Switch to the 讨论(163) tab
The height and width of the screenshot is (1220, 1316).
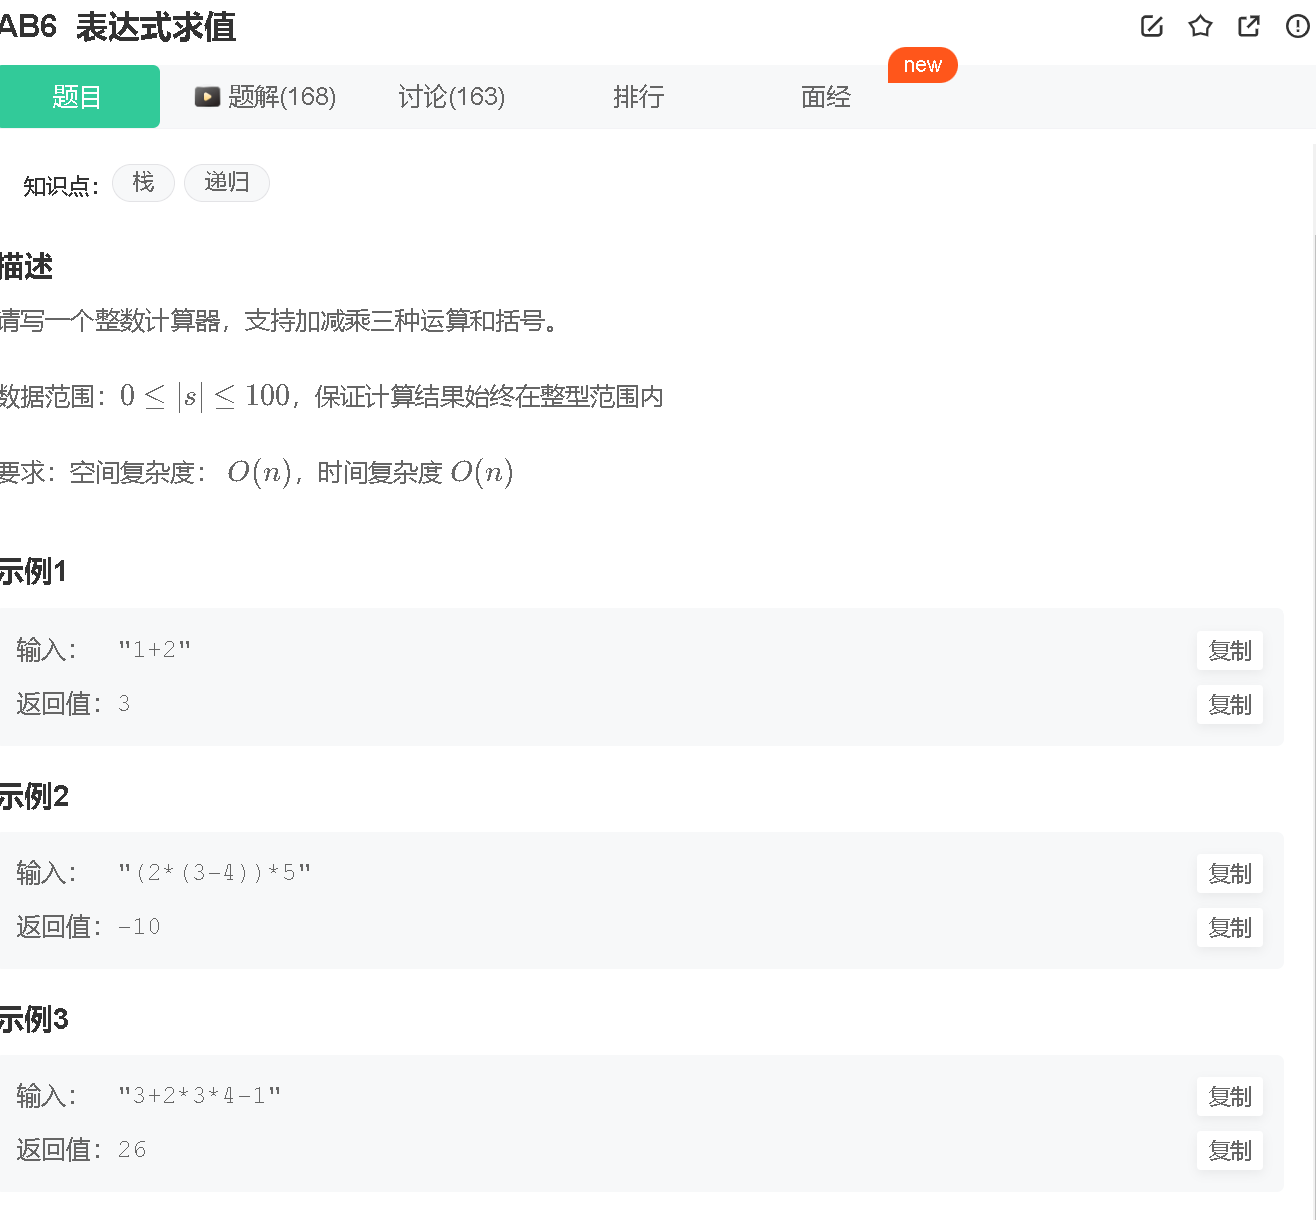[452, 97]
